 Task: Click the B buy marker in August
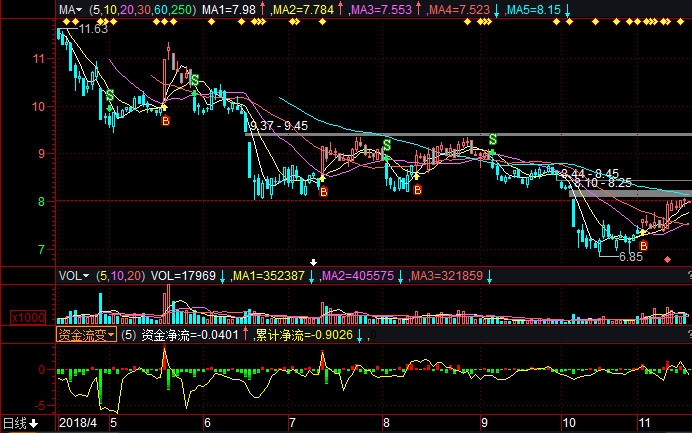tap(417, 189)
